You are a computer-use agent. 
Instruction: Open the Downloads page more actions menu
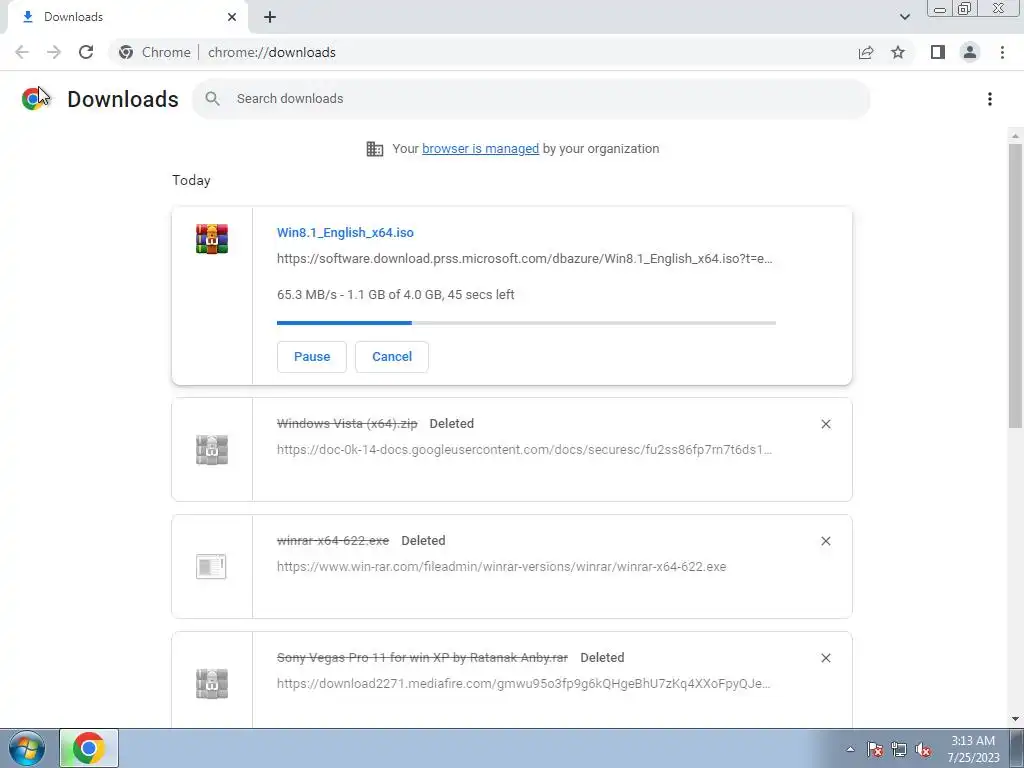pos(990,99)
